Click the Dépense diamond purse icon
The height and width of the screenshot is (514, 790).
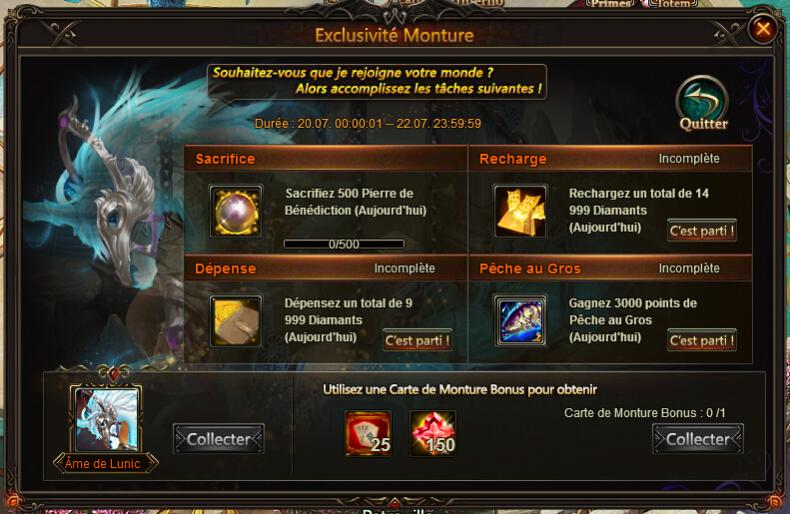[x=236, y=322]
